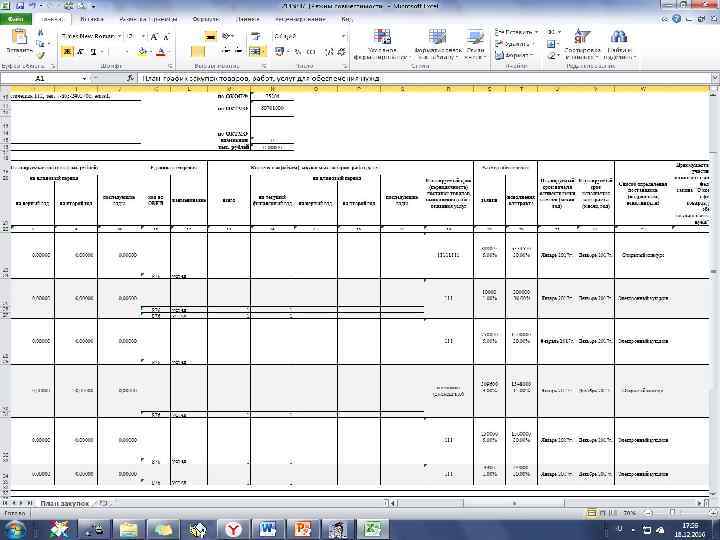720x540 pixels.
Task: Click Insert (Вставить) in Cells group
Action: tap(516, 32)
